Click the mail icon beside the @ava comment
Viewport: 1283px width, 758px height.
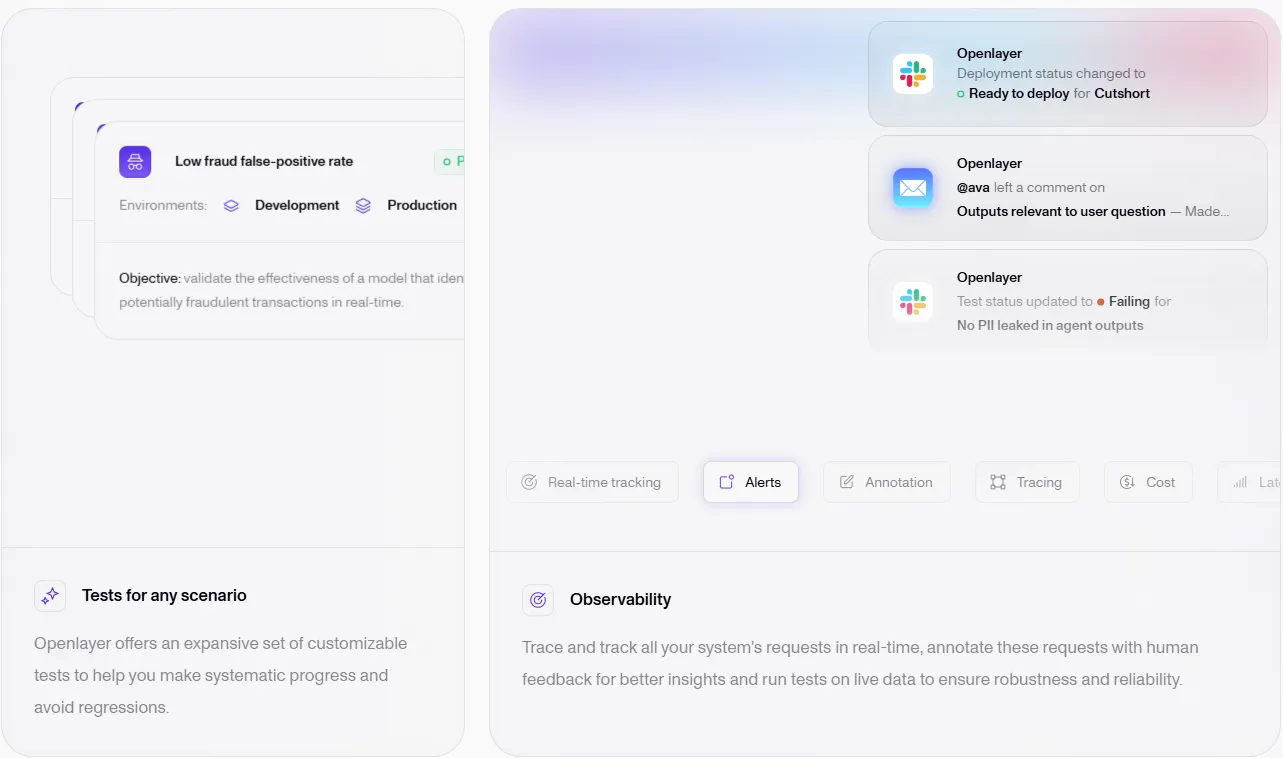[x=912, y=188]
